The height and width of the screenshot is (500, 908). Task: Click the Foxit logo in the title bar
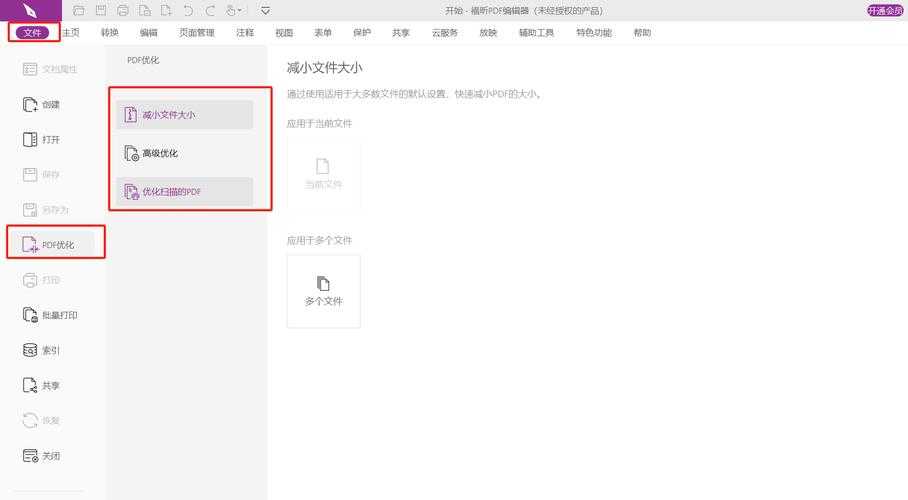click(x=31, y=10)
